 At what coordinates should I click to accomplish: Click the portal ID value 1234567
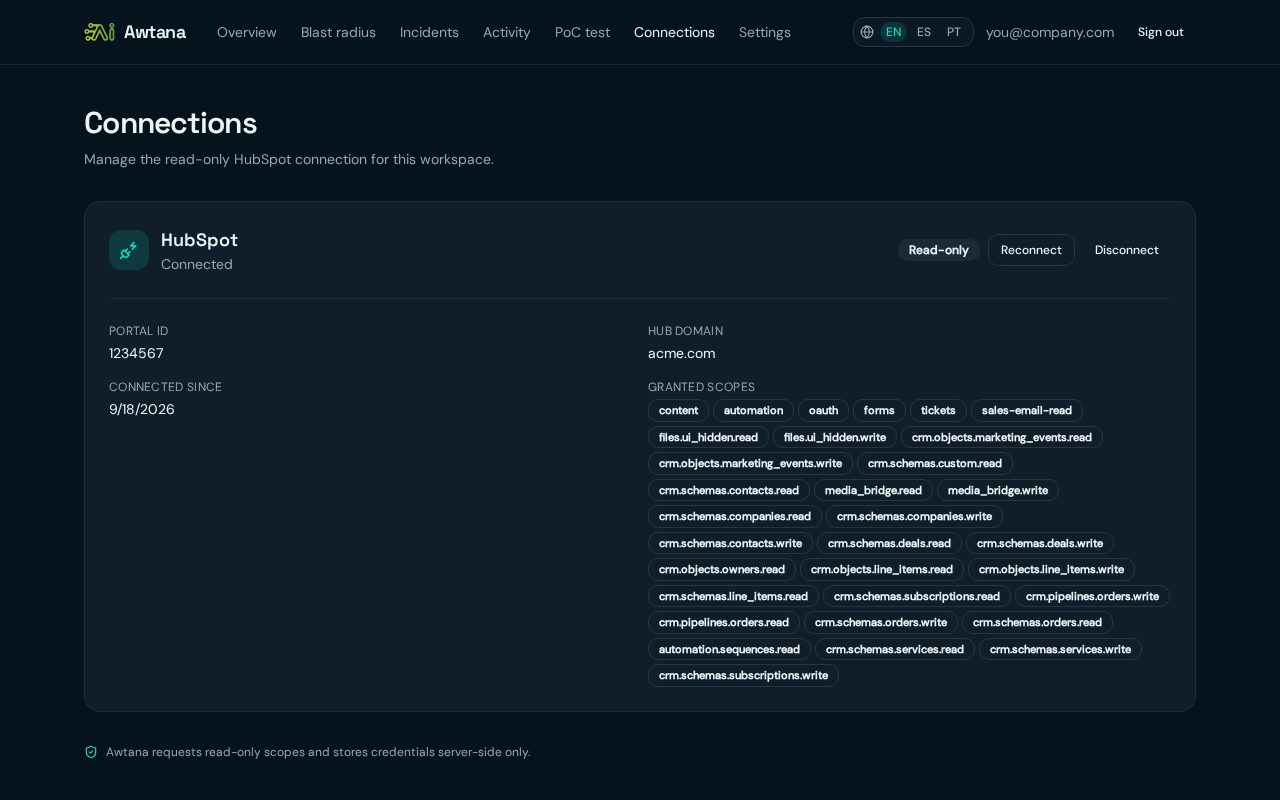136,353
